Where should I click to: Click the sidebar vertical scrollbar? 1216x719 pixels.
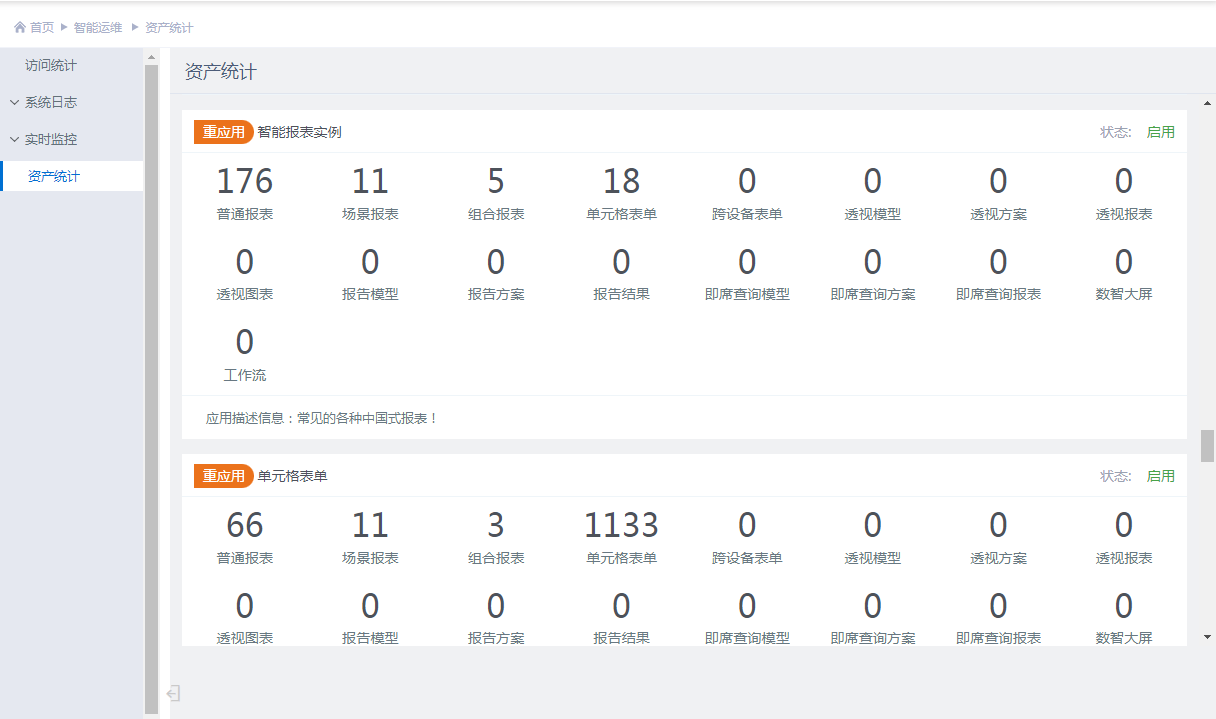pyautogui.click(x=151, y=380)
